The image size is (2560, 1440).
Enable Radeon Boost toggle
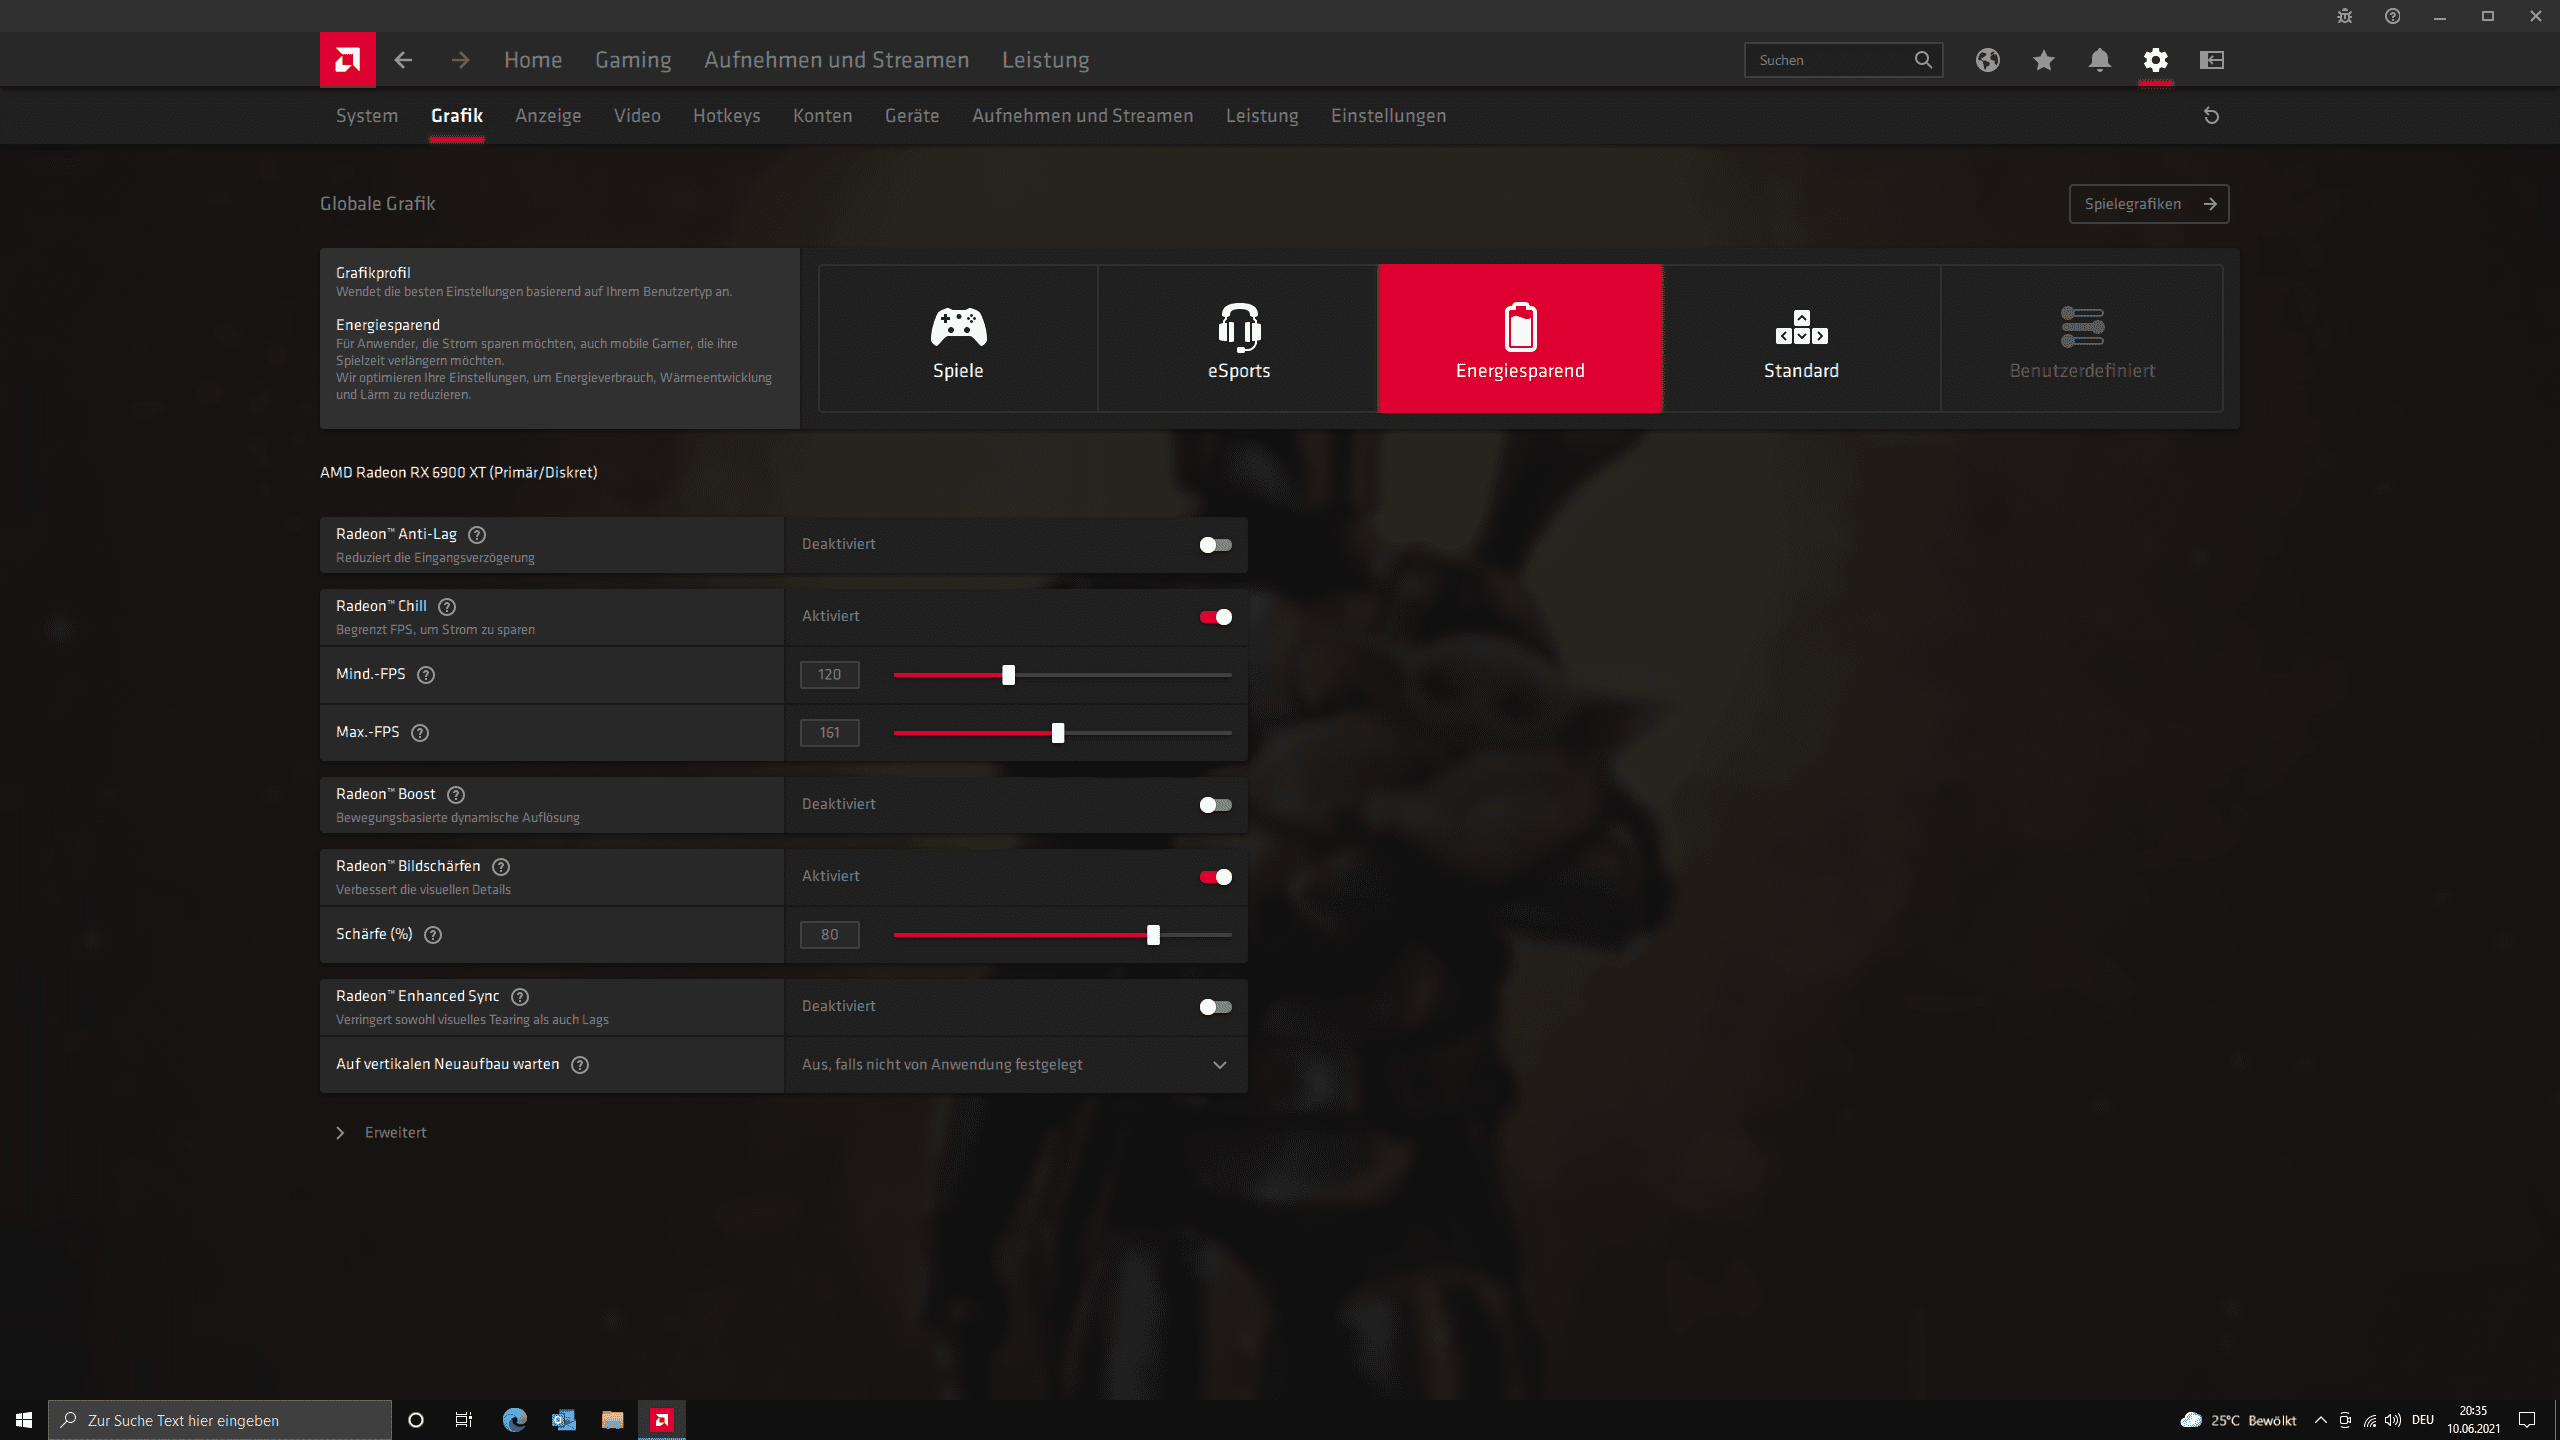pyautogui.click(x=1215, y=805)
